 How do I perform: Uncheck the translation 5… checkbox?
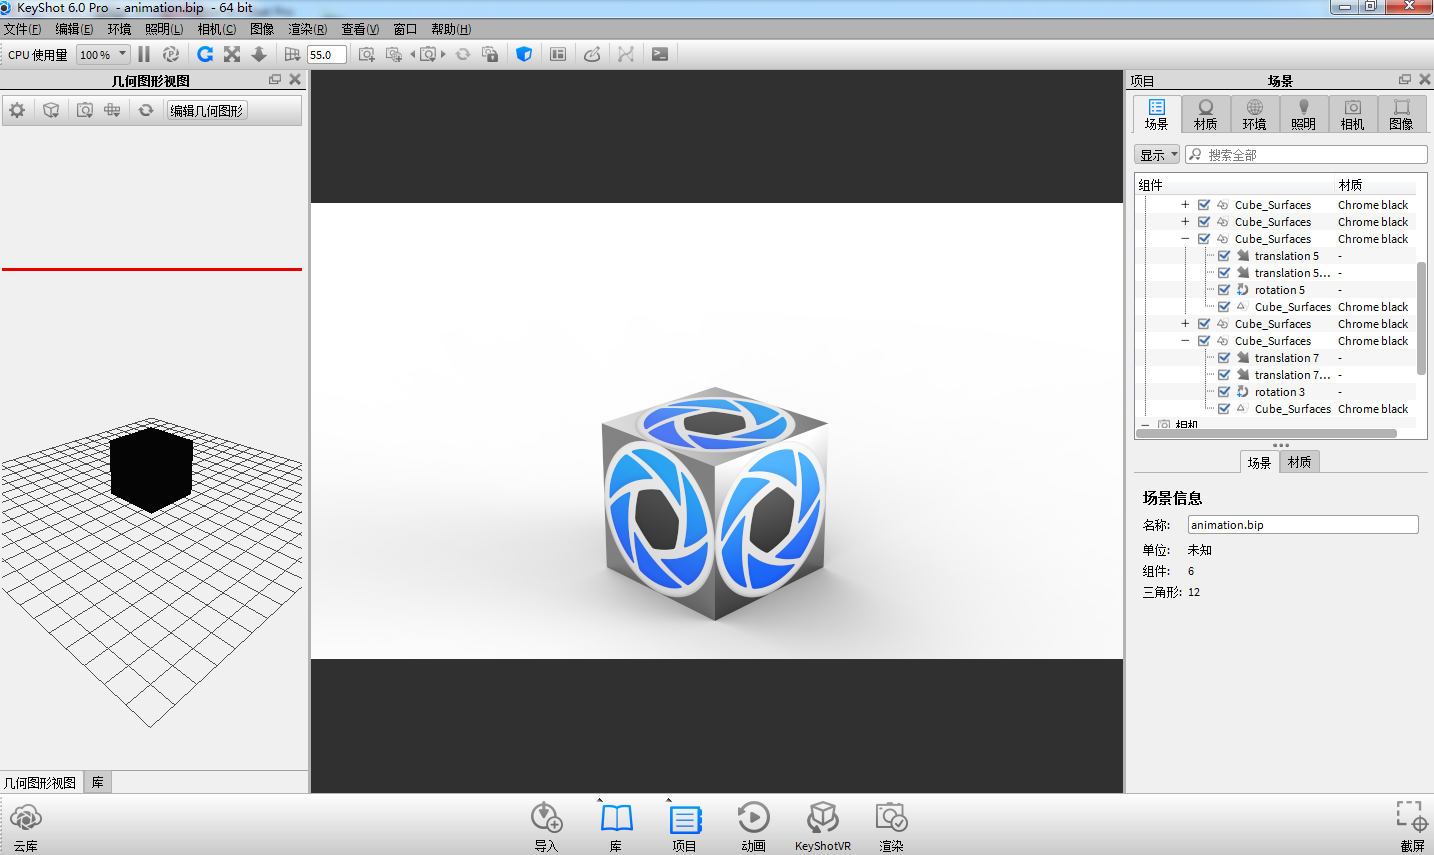point(1224,273)
